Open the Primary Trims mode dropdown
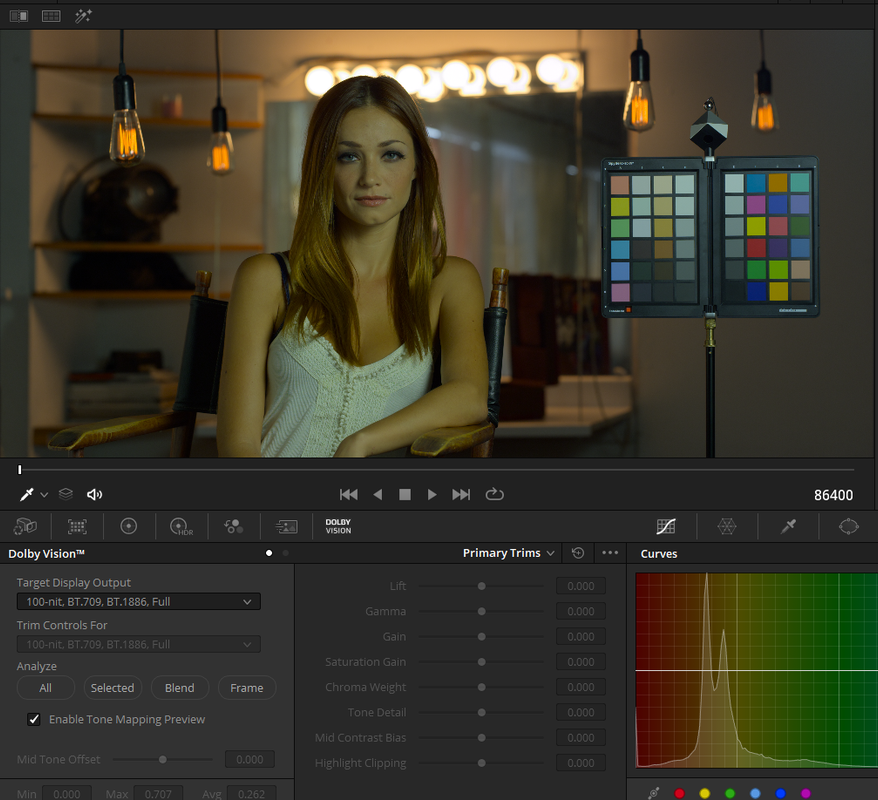 508,553
